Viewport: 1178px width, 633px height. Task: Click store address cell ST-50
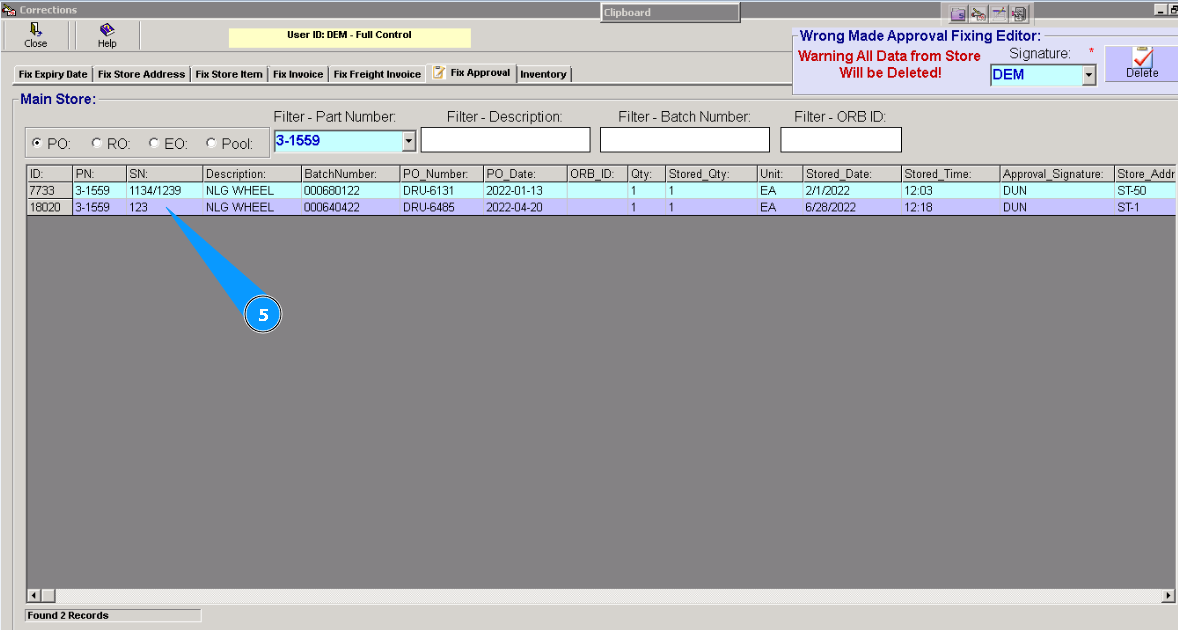[x=1146, y=191]
